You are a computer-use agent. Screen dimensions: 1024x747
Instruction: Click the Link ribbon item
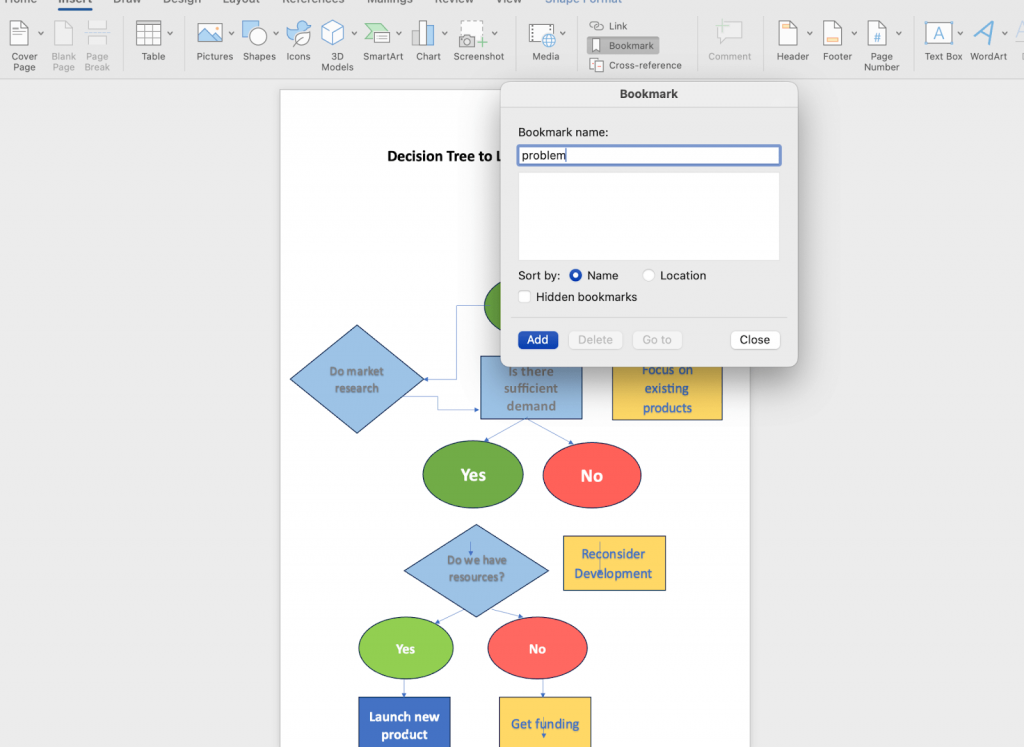click(x=609, y=26)
